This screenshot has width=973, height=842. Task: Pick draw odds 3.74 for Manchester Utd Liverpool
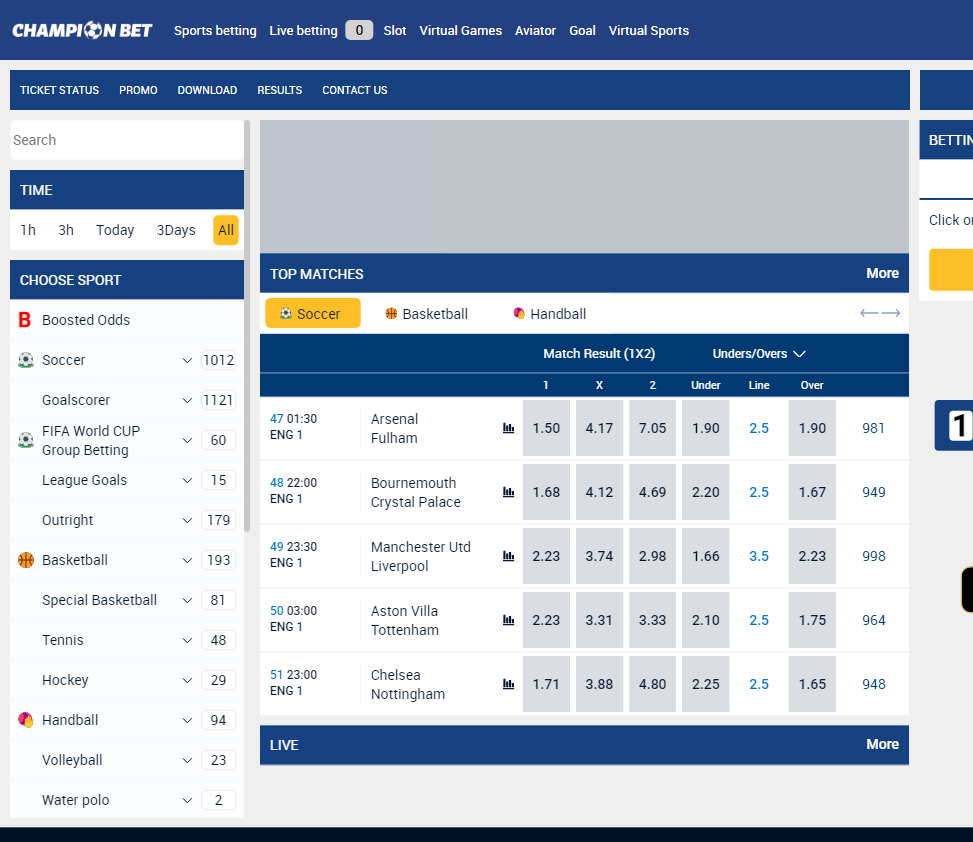pyautogui.click(x=599, y=556)
